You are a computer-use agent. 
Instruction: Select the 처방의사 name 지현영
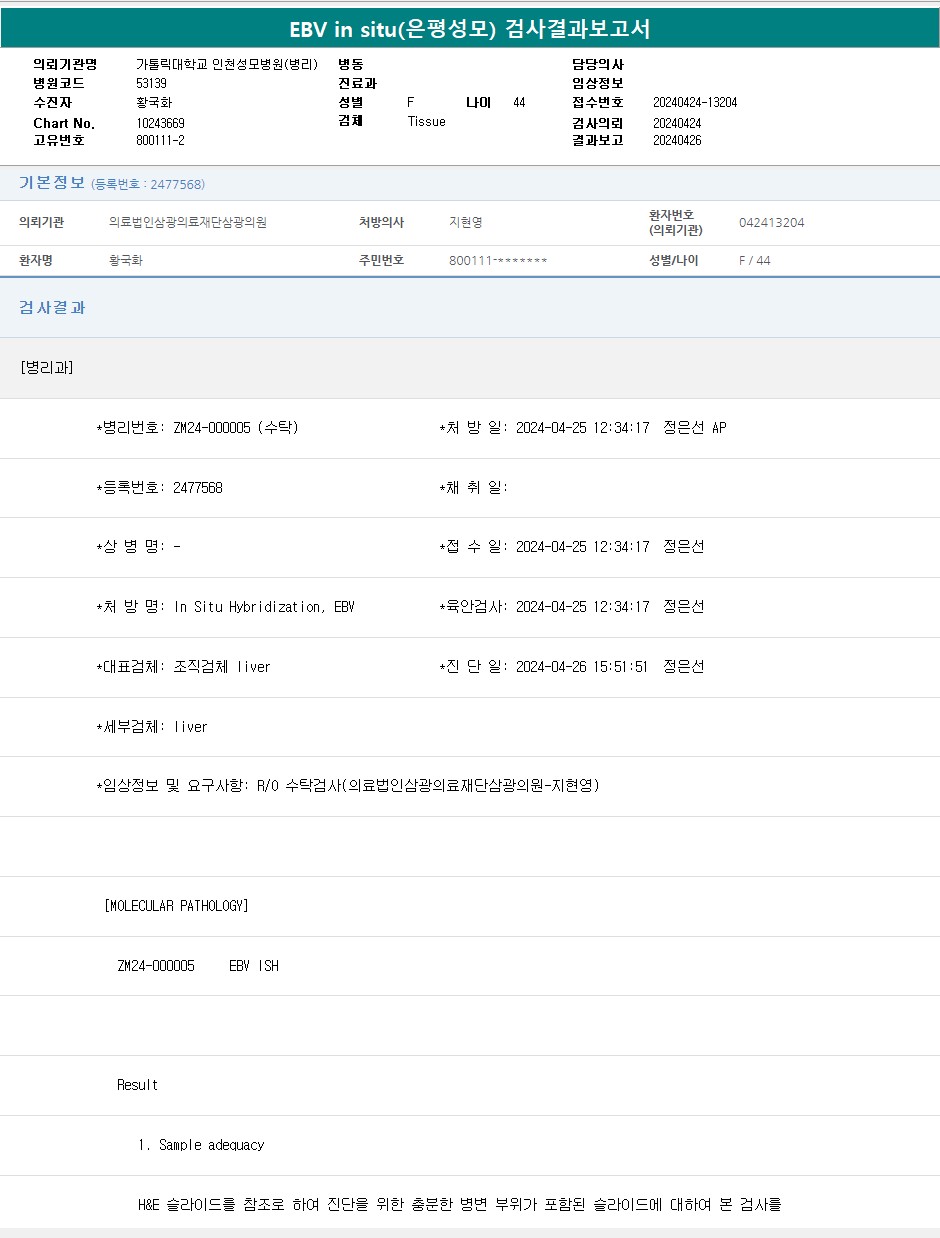465,223
